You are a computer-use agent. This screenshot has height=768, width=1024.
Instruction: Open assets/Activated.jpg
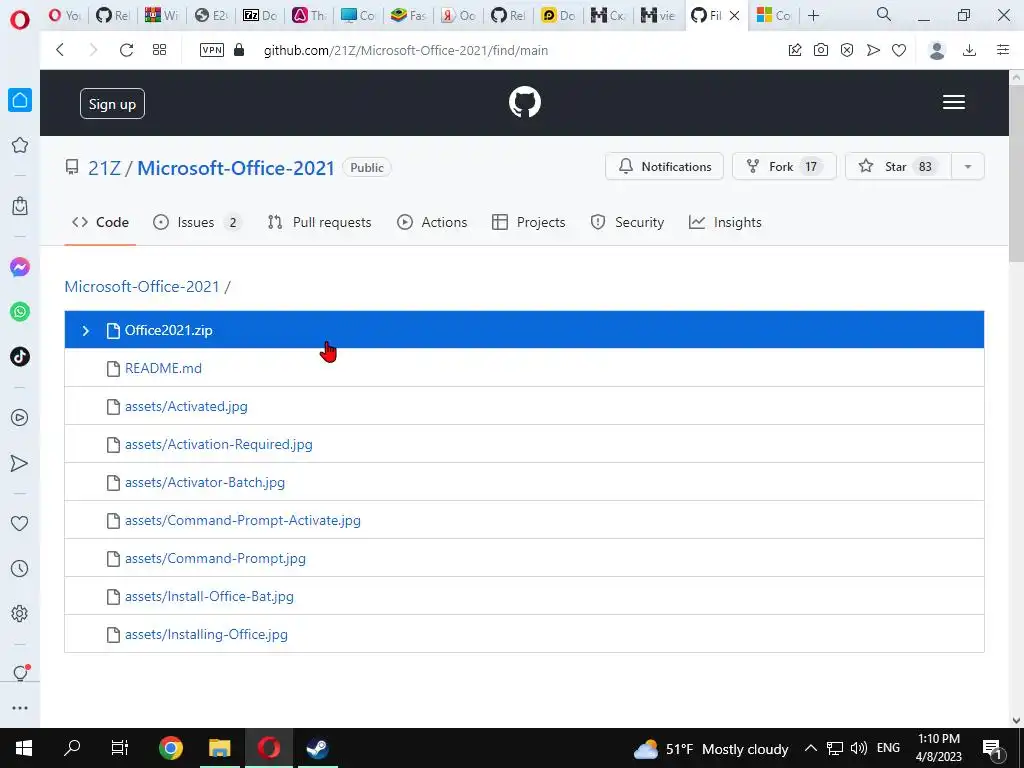(x=186, y=406)
